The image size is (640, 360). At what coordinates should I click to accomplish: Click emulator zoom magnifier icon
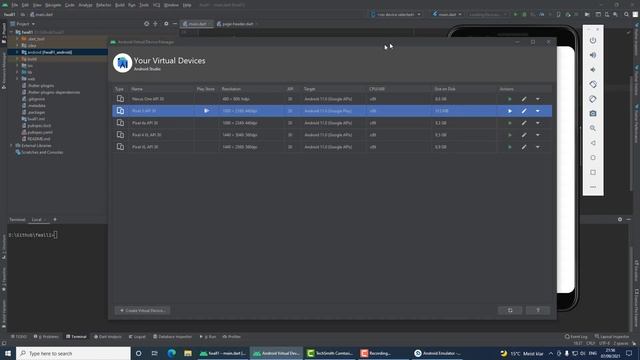tap(593, 128)
